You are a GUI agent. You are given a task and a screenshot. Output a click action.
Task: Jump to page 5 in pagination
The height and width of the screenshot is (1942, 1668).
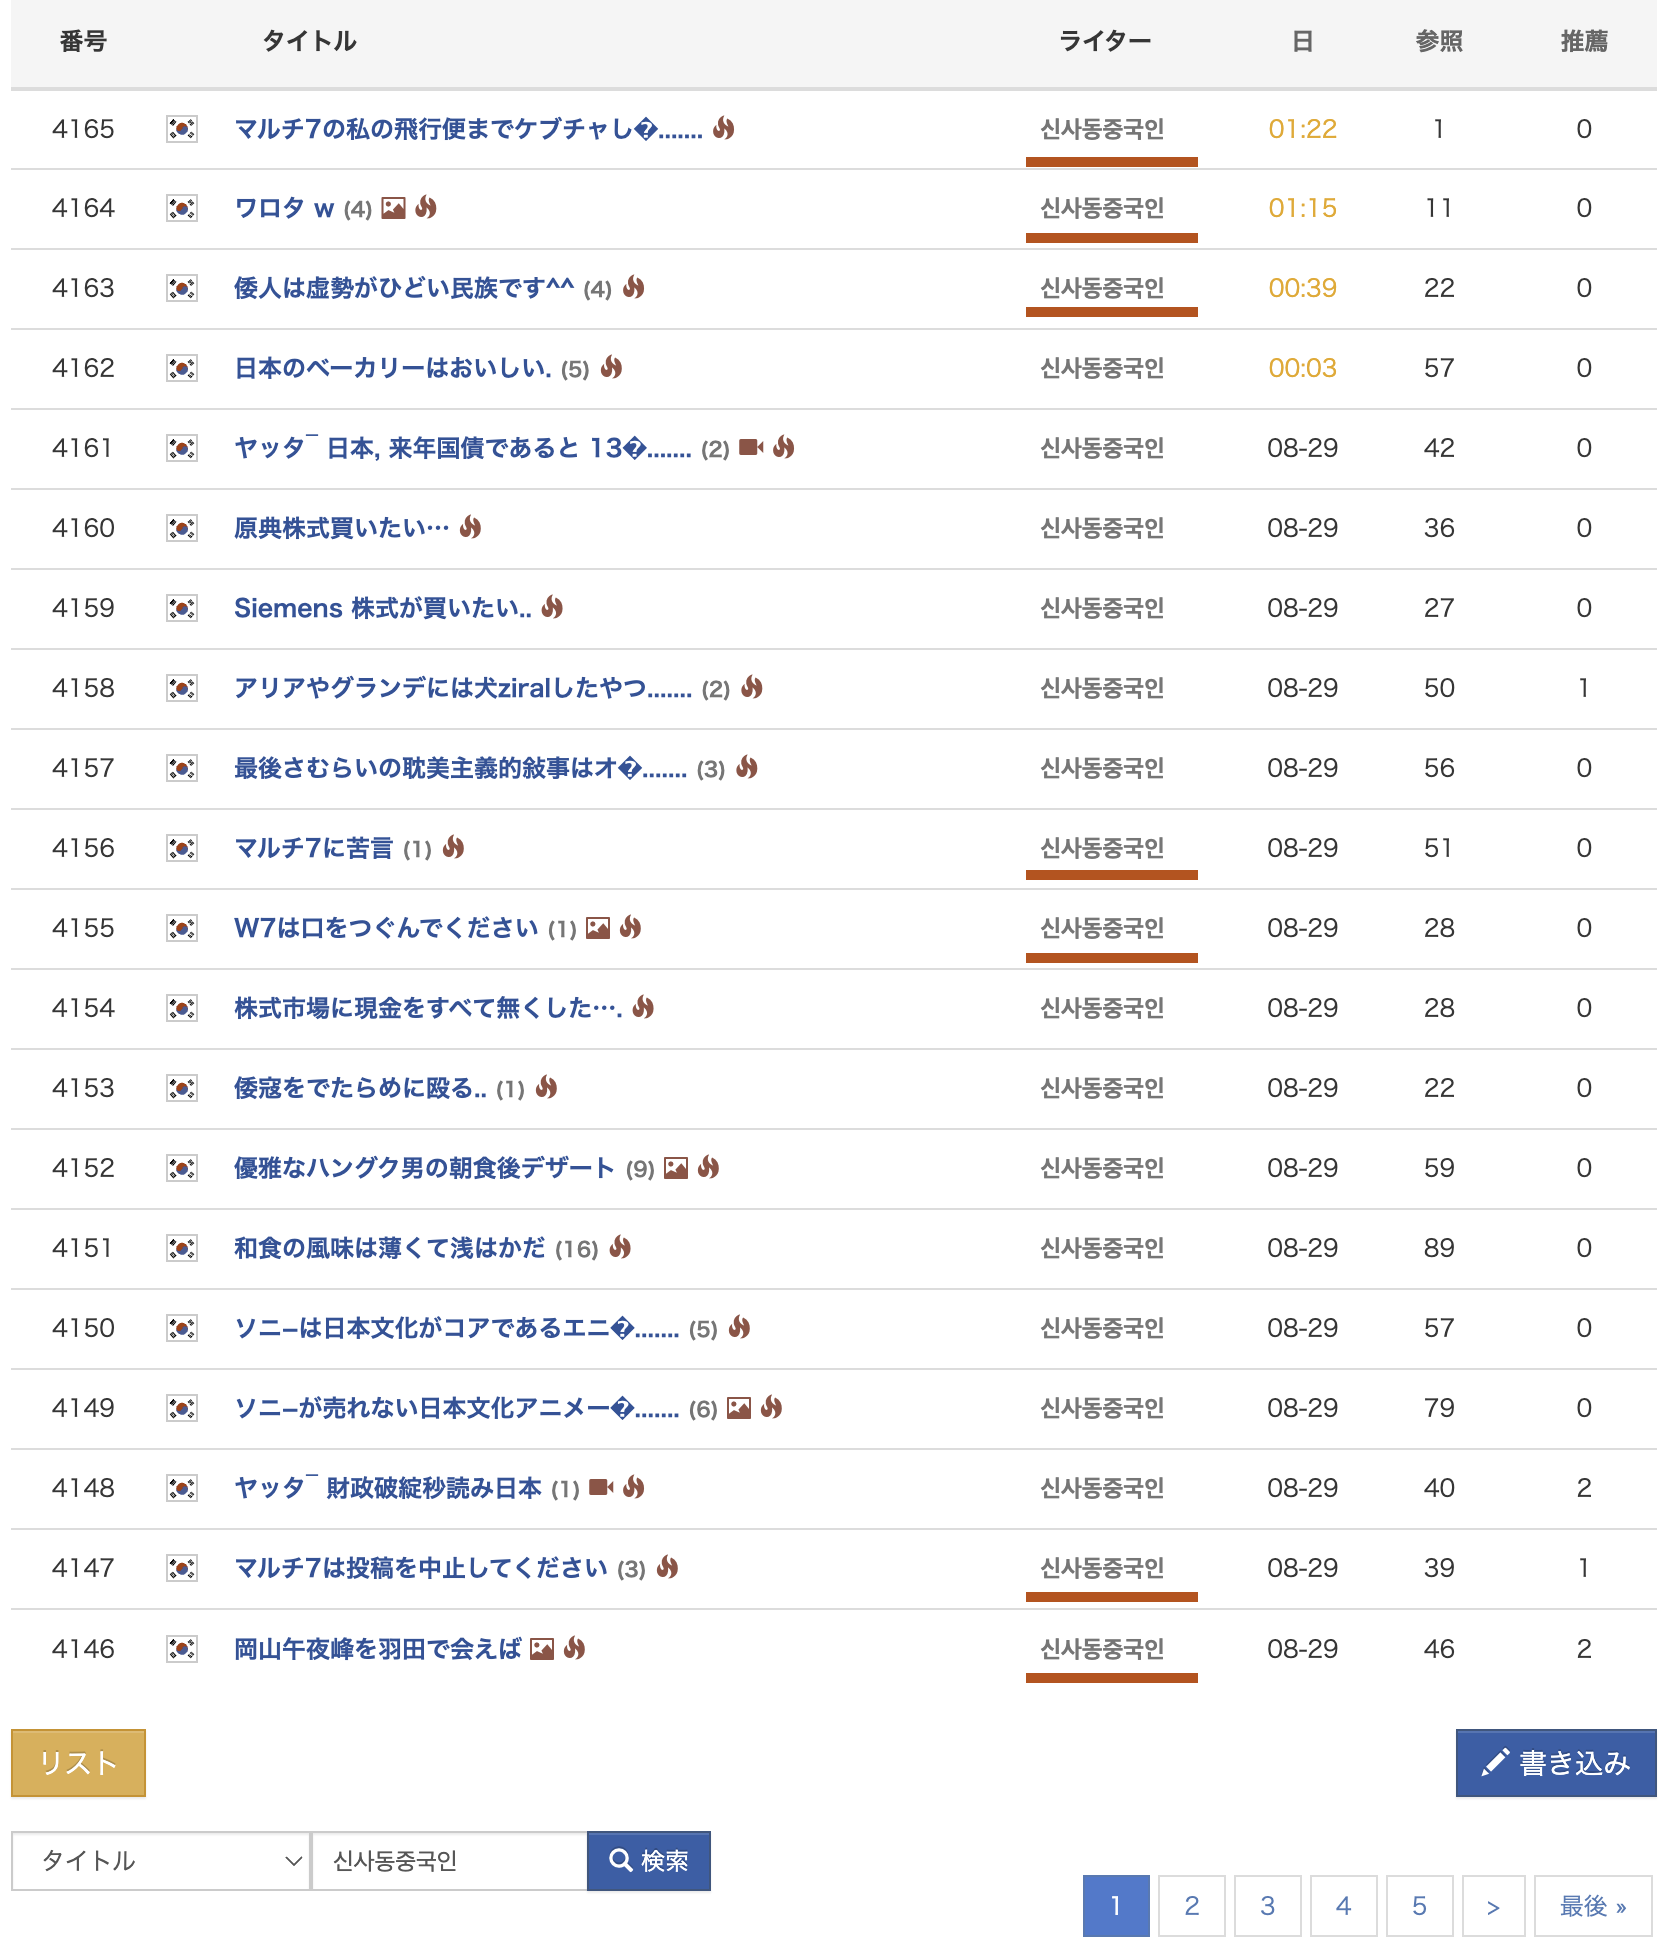[1419, 1906]
